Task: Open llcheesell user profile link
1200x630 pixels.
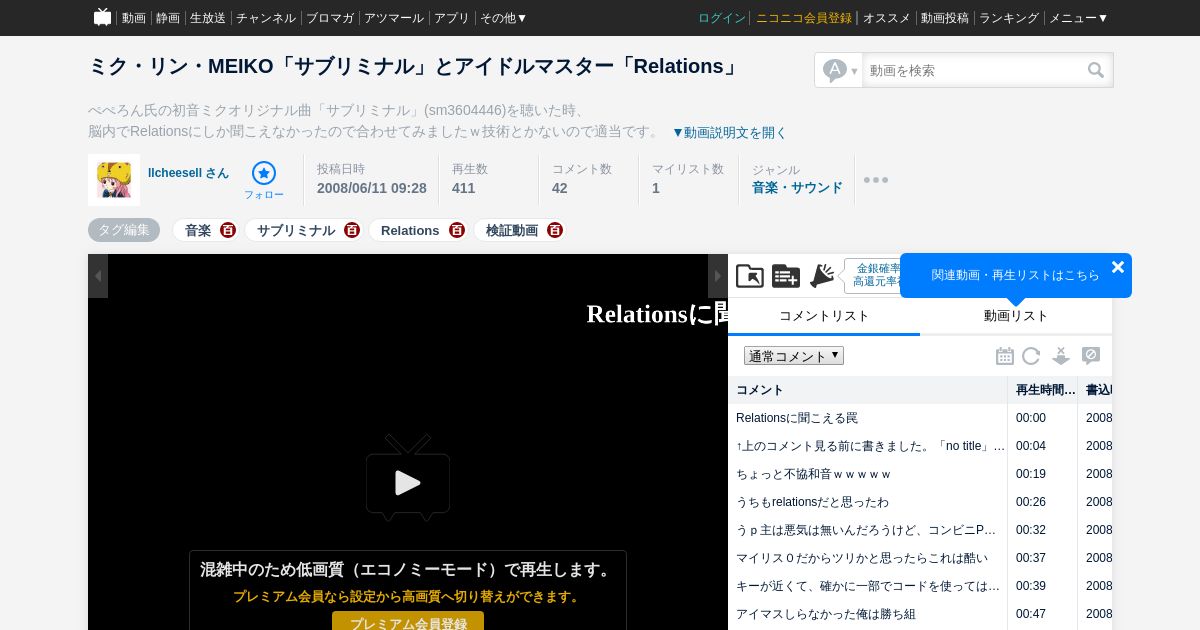Action: [188, 173]
